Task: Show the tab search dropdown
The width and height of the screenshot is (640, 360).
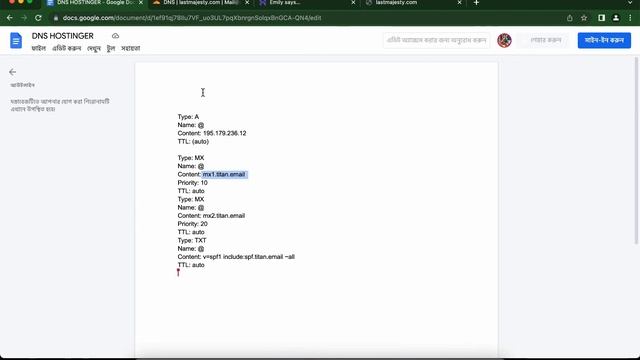Action: pos(630,3)
